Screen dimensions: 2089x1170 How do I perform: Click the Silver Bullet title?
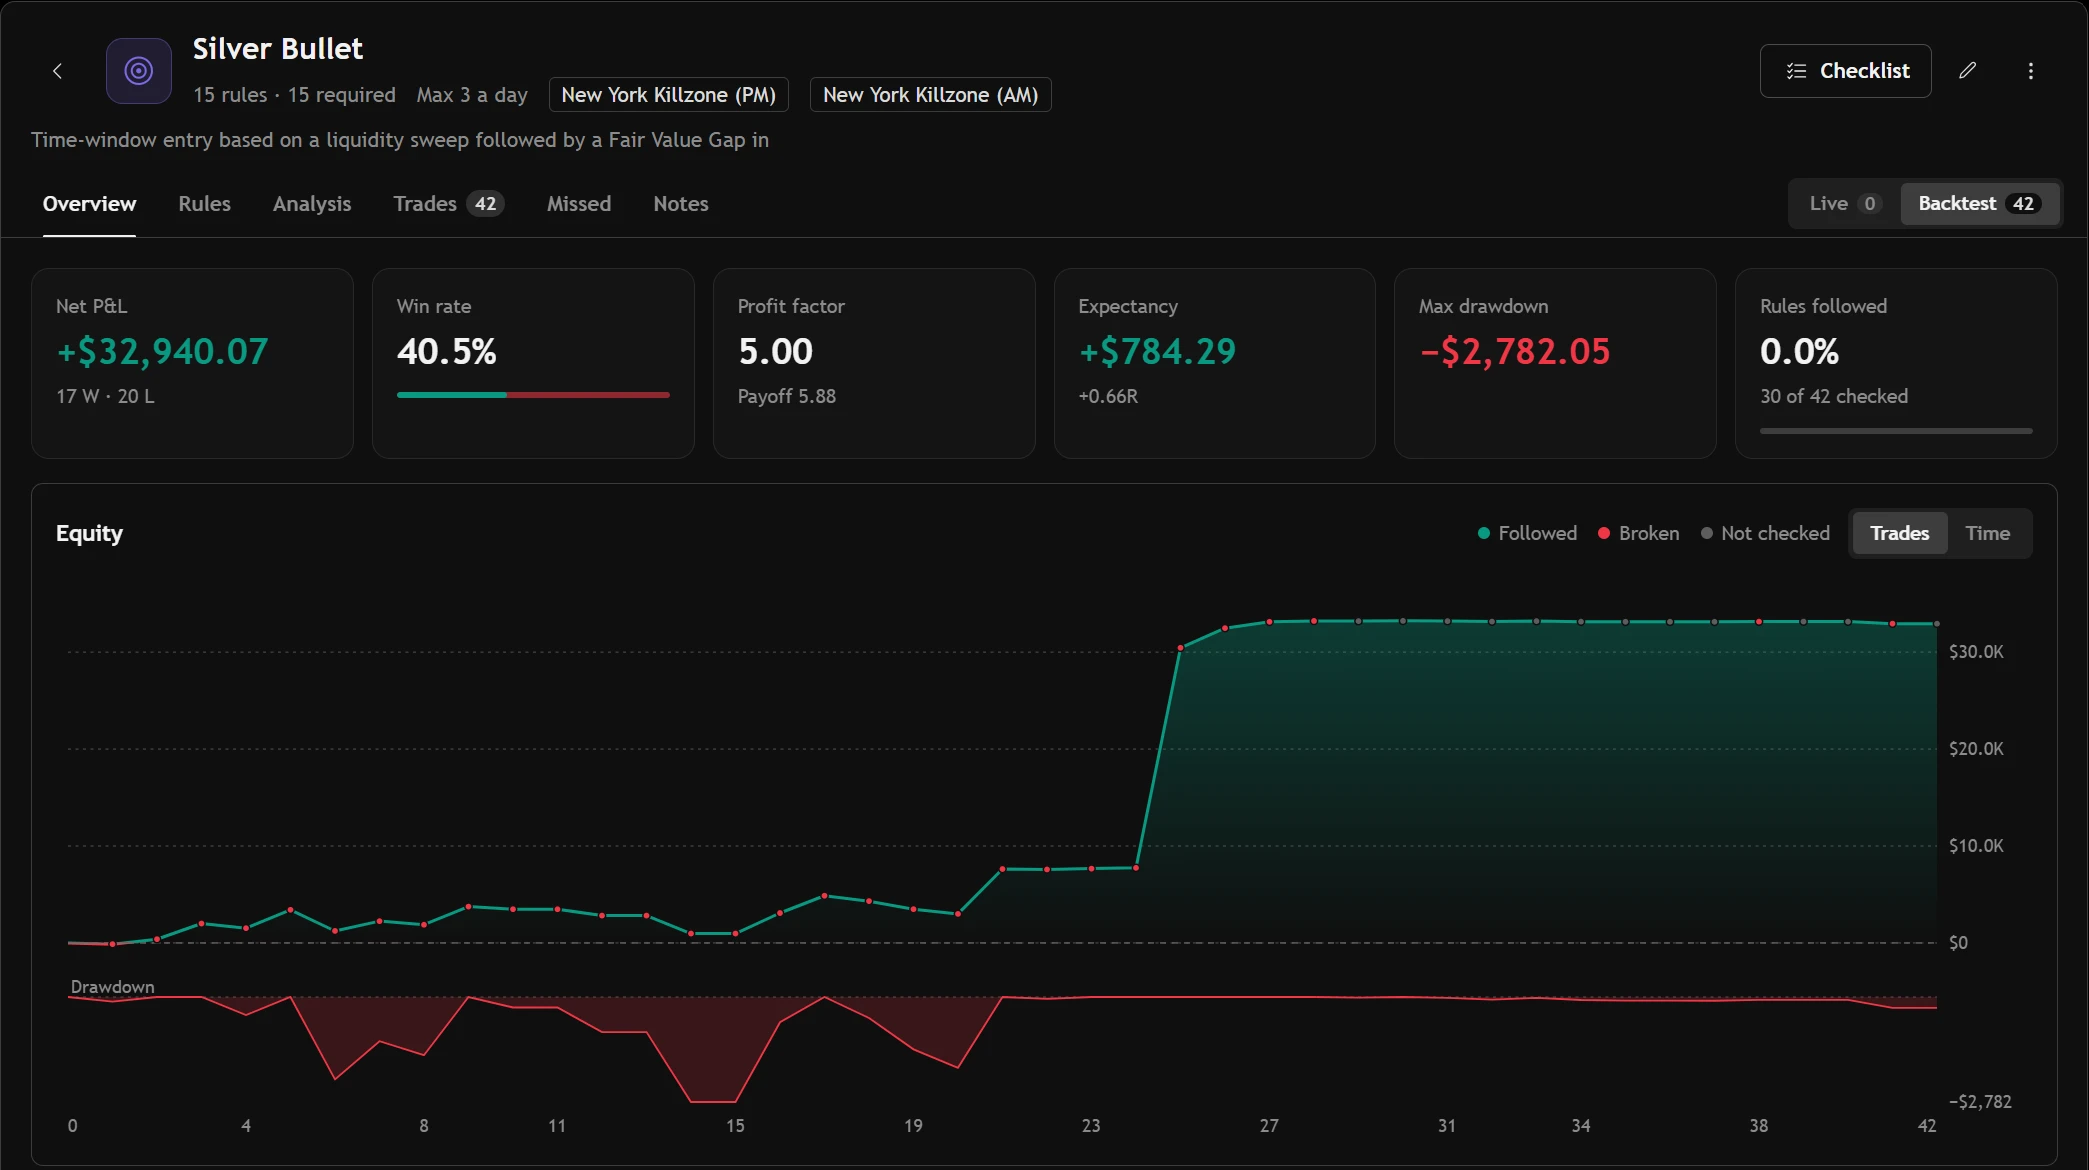point(277,49)
